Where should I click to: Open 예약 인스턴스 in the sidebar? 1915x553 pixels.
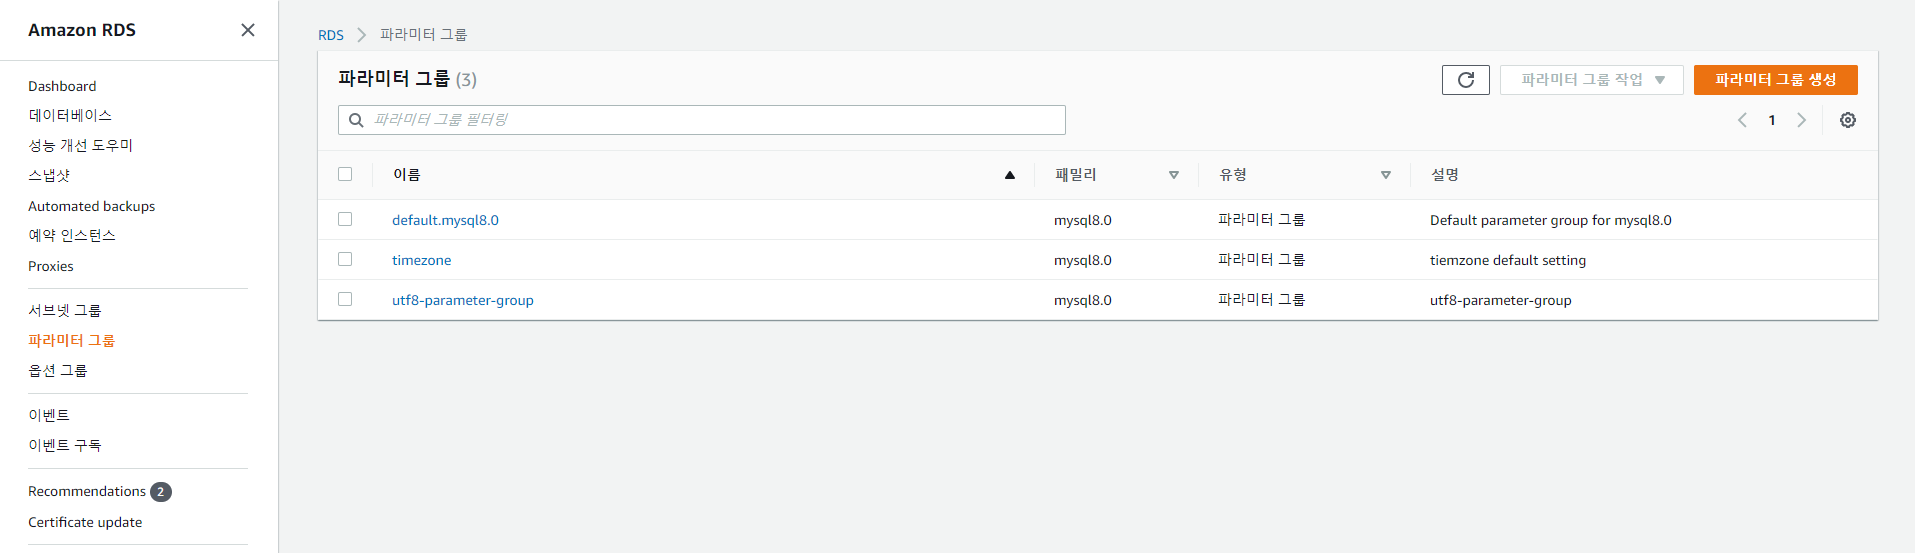(x=72, y=235)
